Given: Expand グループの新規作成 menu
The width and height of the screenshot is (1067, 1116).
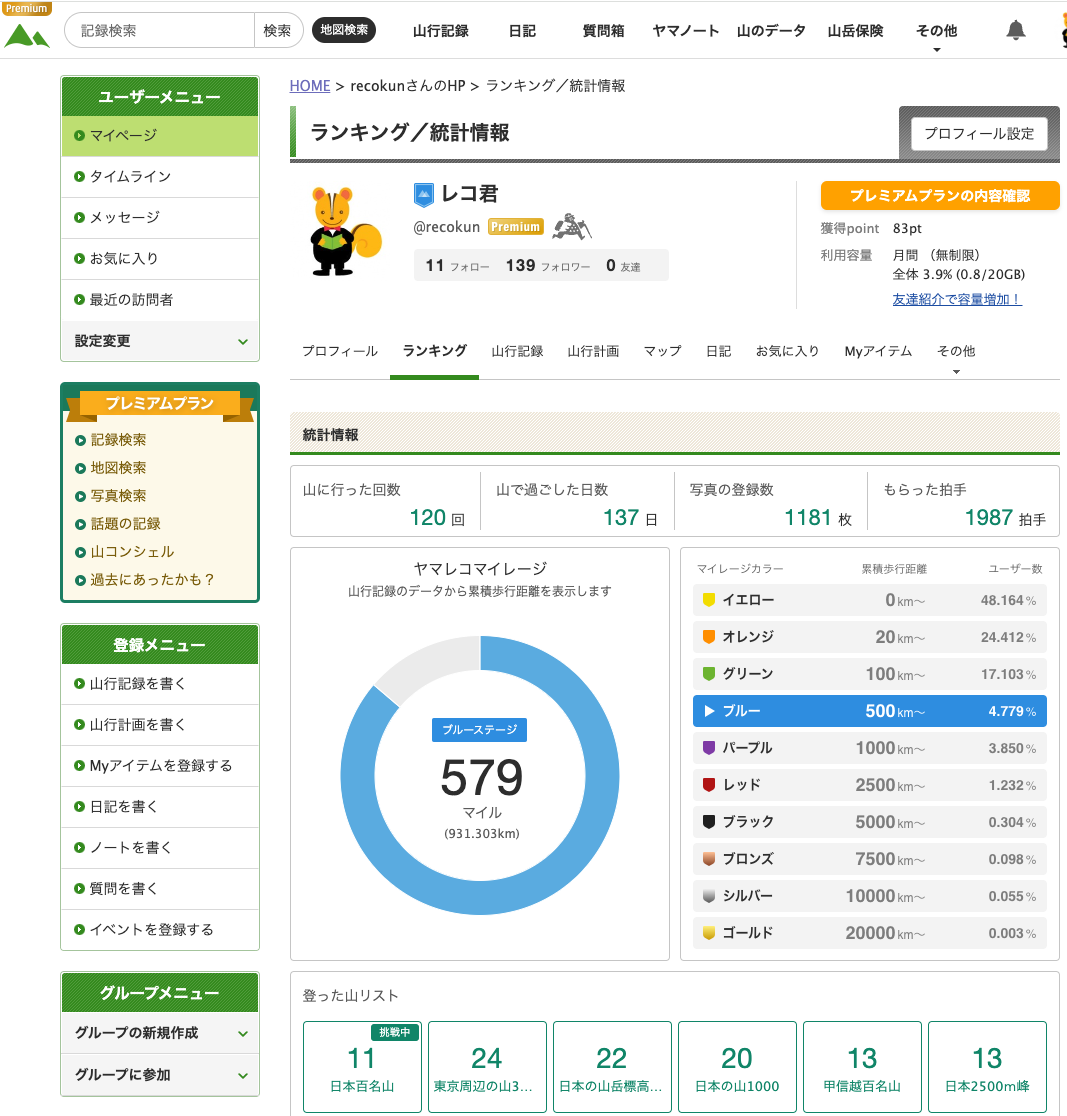Looking at the screenshot, I should tap(160, 1033).
